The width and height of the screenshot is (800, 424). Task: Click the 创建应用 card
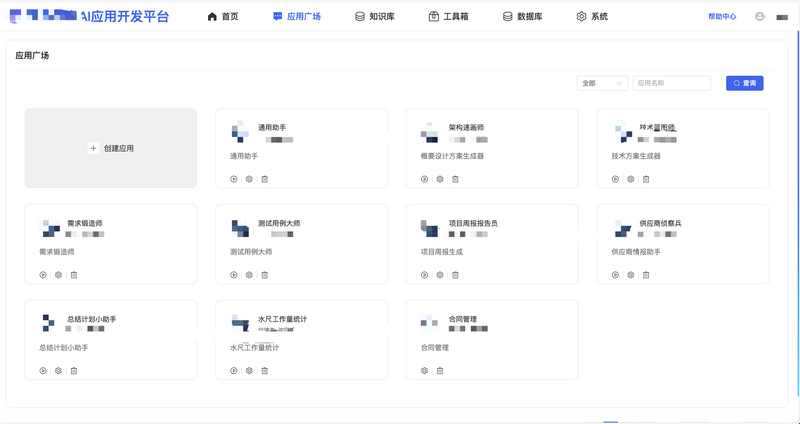point(111,148)
